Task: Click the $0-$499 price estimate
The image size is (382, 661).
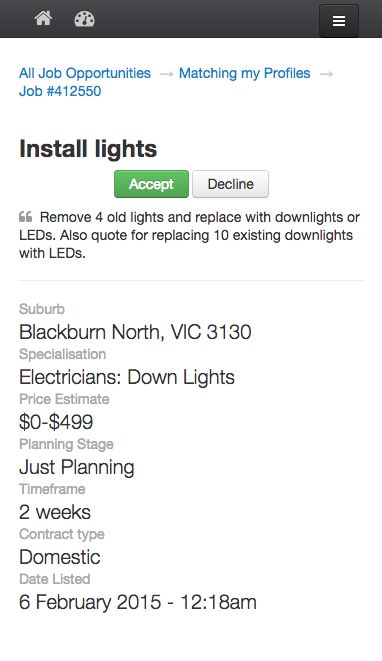Action: tap(56, 422)
